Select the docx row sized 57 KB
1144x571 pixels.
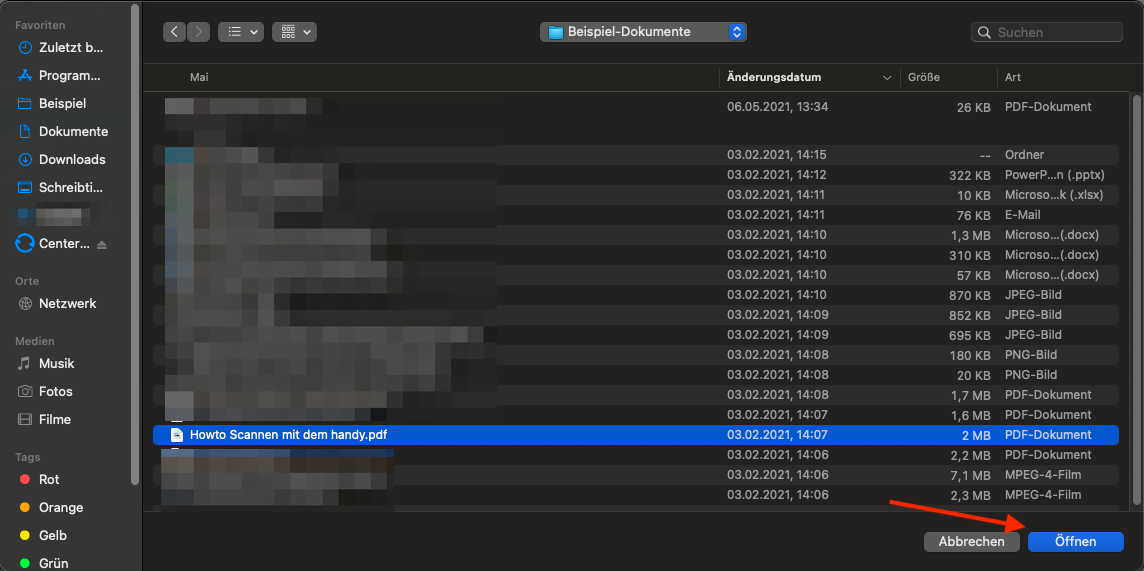click(635, 275)
